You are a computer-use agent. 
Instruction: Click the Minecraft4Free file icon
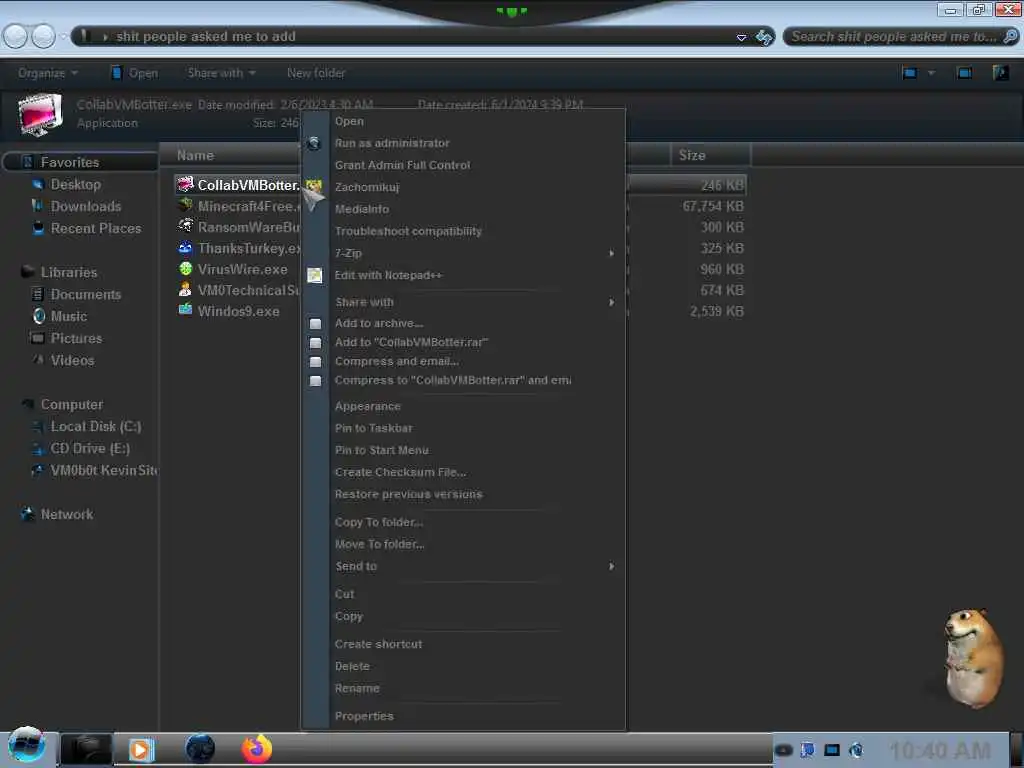point(185,206)
